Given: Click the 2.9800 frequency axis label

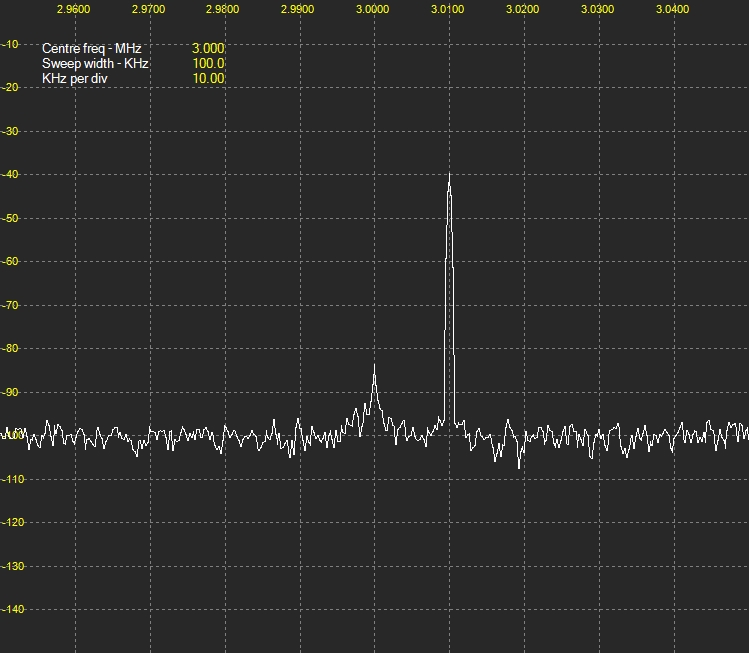Looking at the screenshot, I should (223, 9).
